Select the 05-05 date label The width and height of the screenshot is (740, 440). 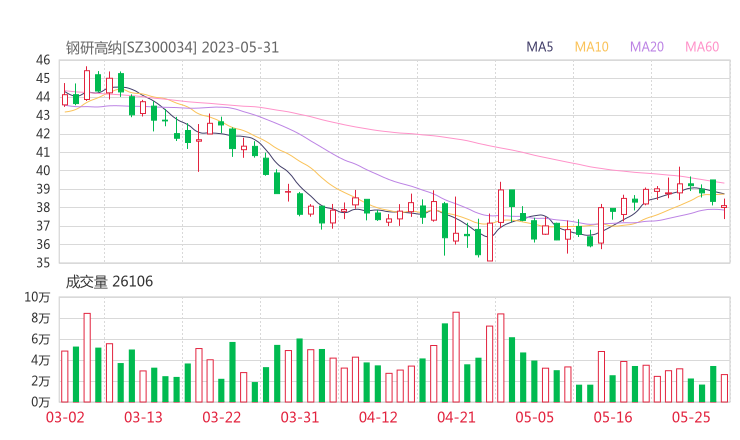[534, 417]
